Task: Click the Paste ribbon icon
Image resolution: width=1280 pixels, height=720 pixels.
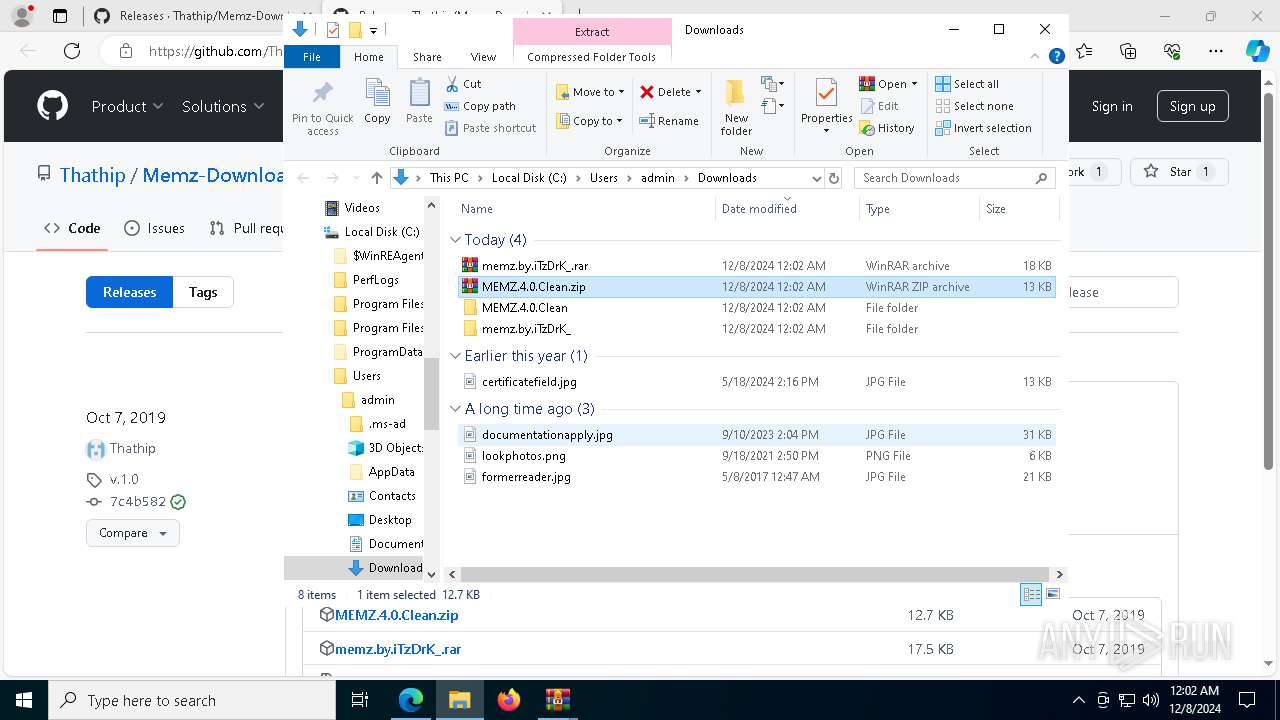Action: pyautogui.click(x=419, y=94)
